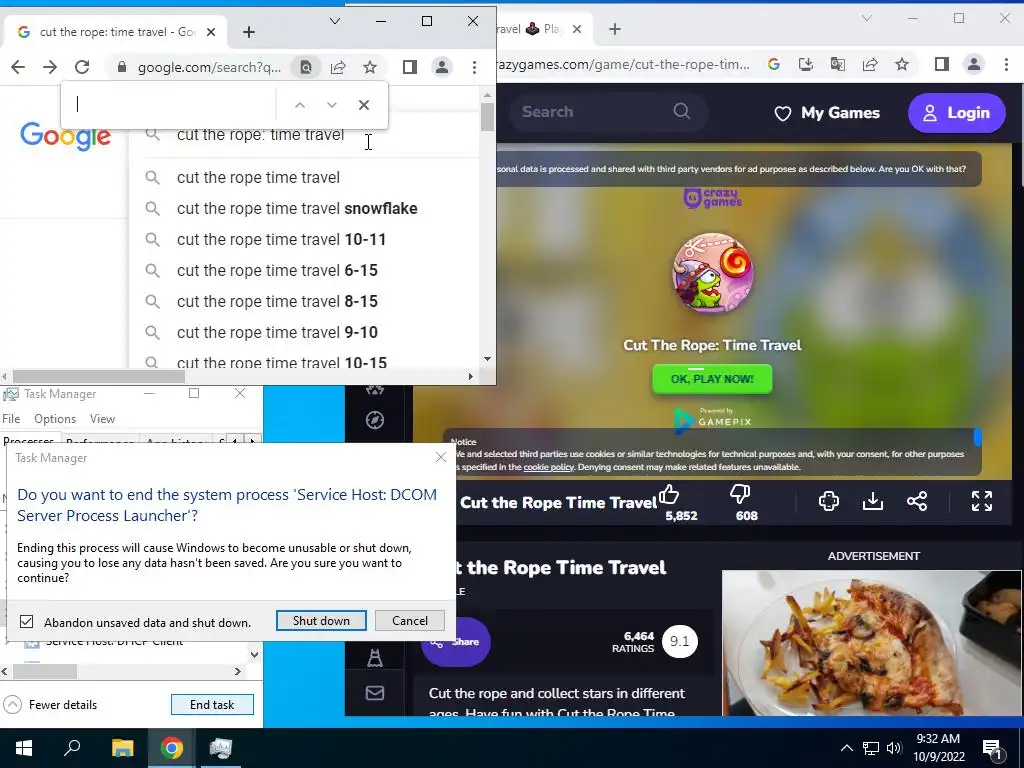Bookmark the Google search page with star

370,67
